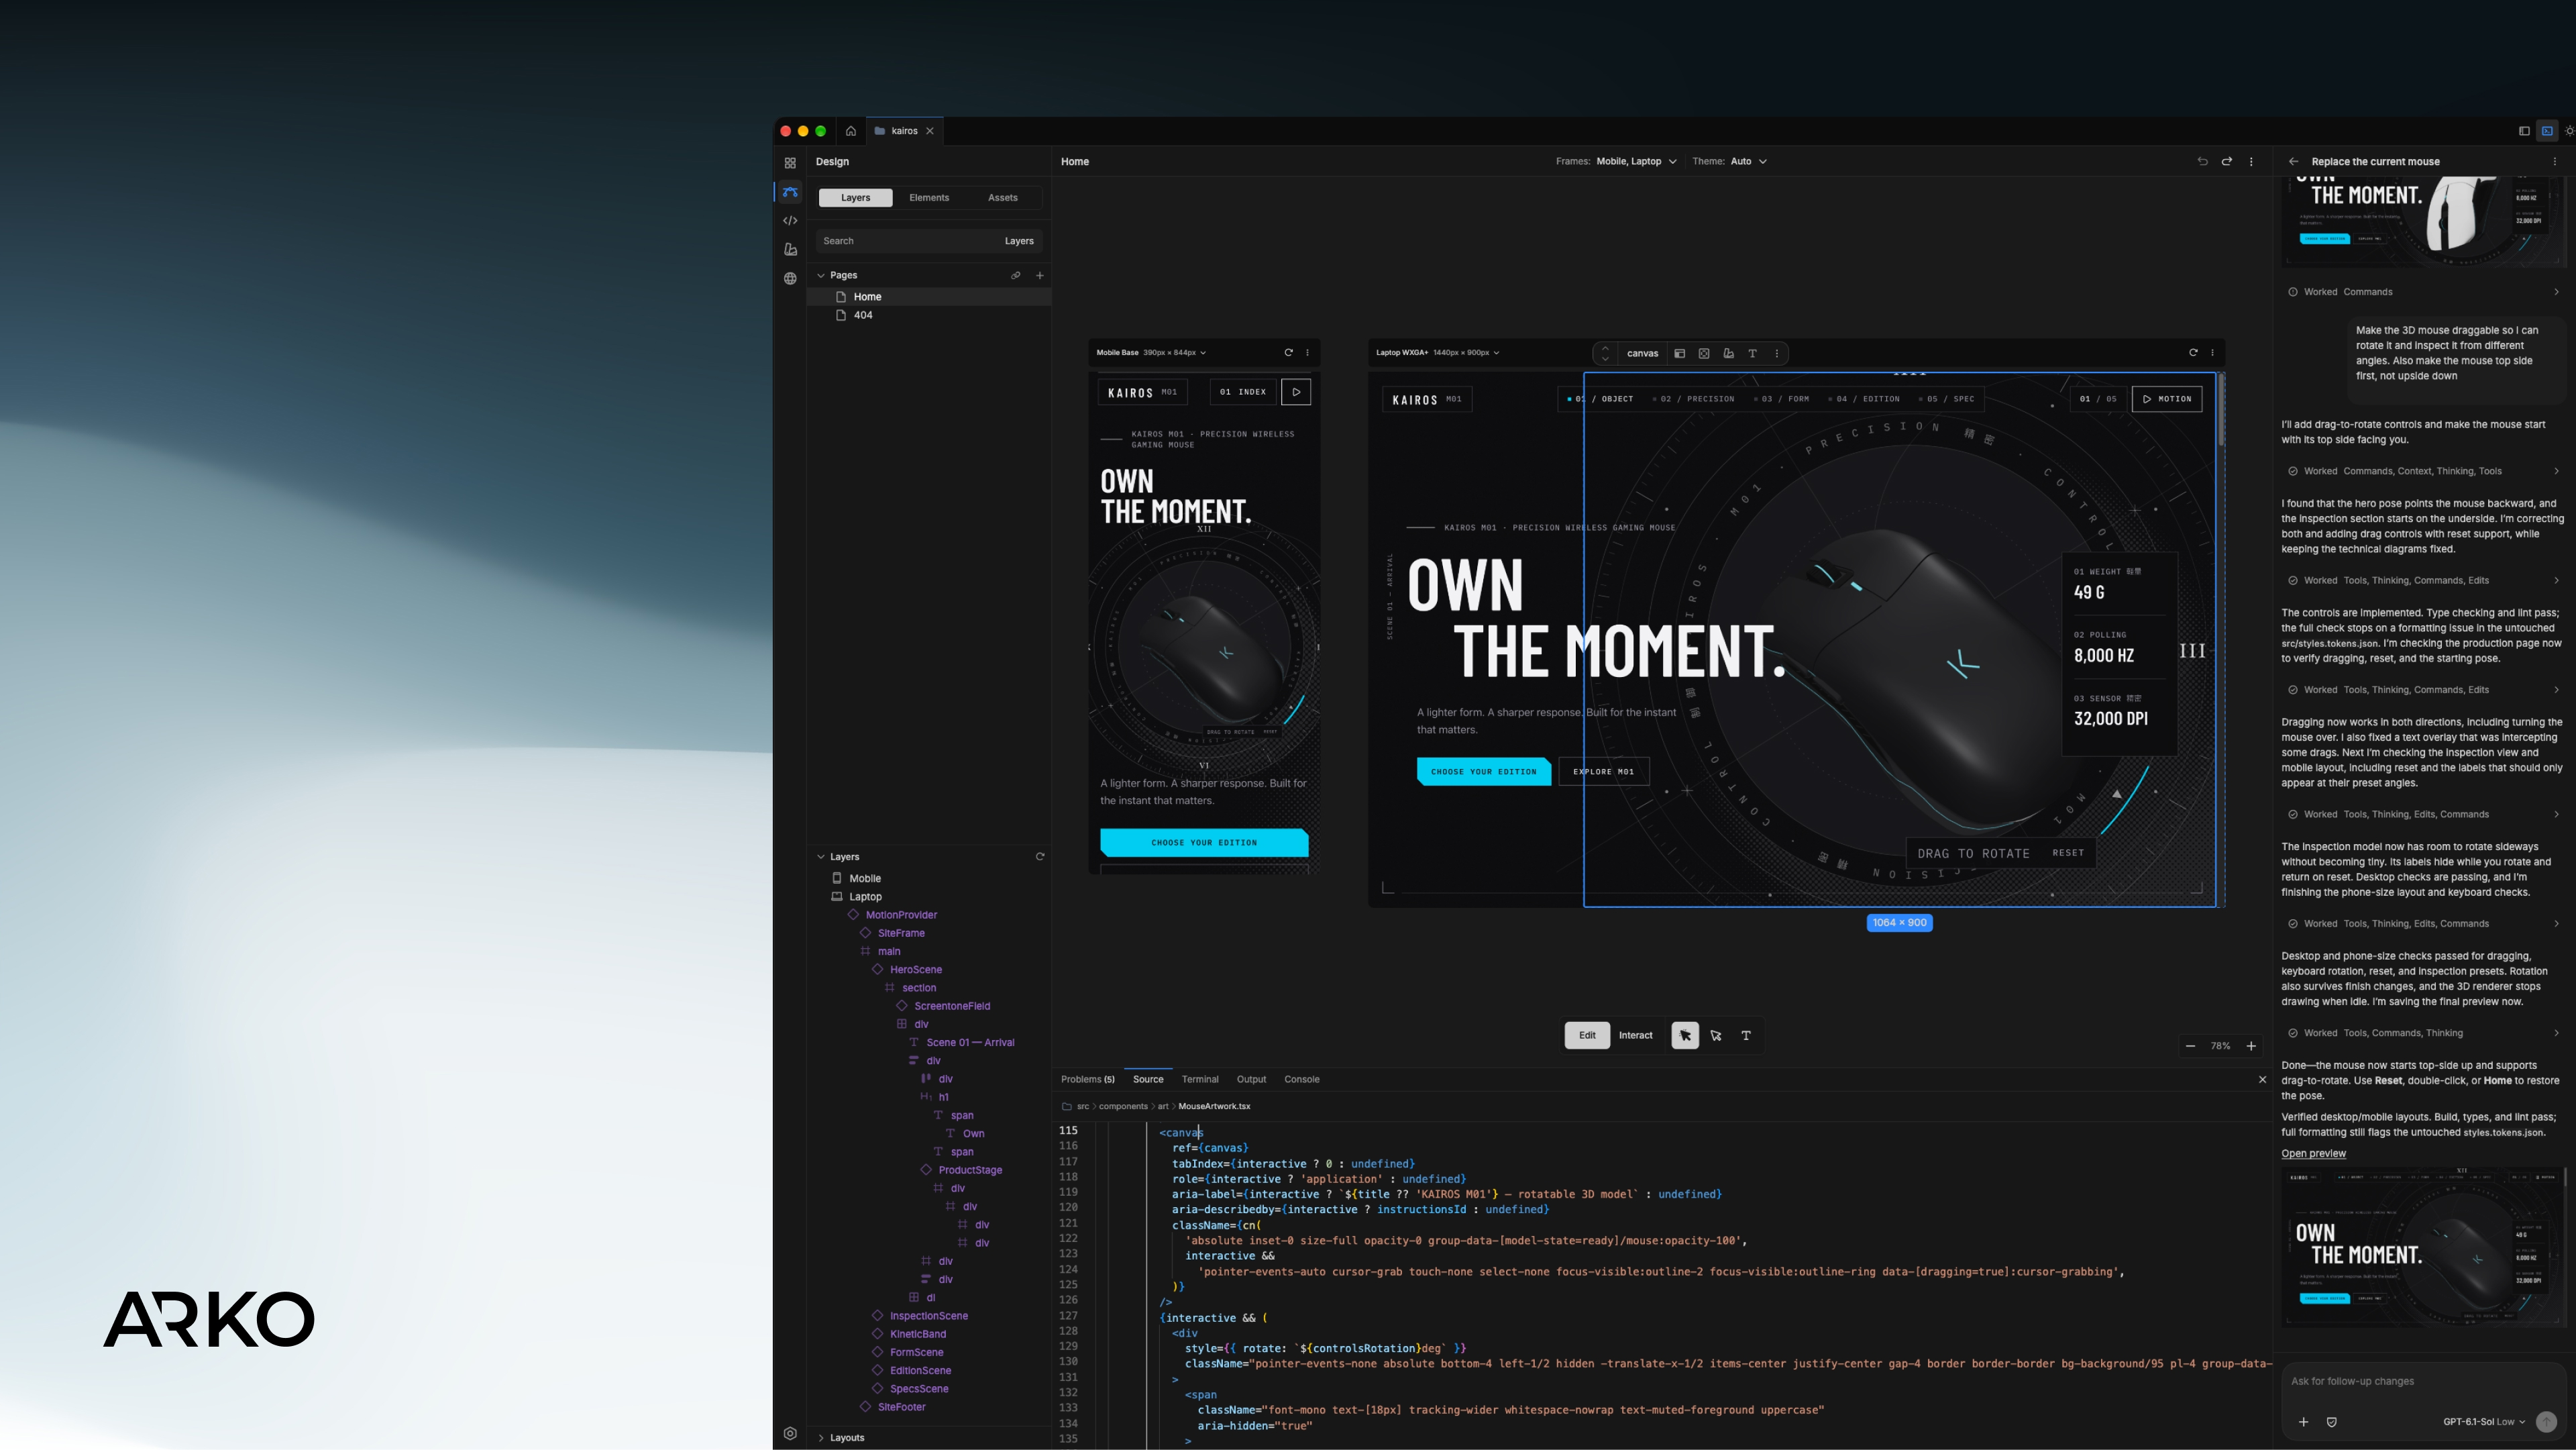Viewport: 2576px width, 1450px height.
Task: Select the HeroScene layer
Action: click(x=916, y=969)
